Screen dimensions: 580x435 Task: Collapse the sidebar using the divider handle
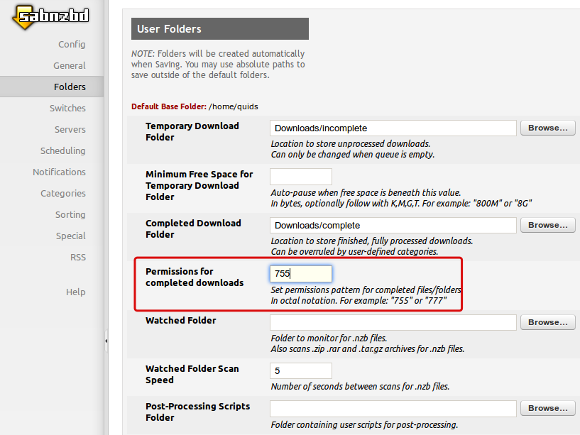pos(106,341)
